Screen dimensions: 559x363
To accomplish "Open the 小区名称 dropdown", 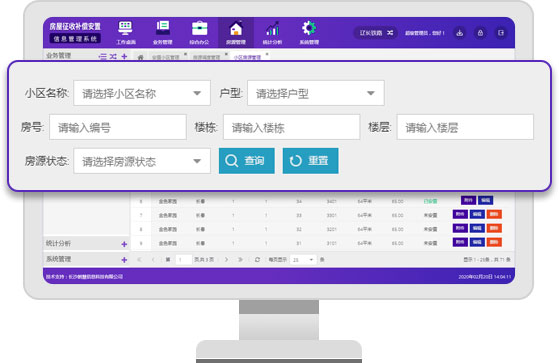I will click(142, 93).
